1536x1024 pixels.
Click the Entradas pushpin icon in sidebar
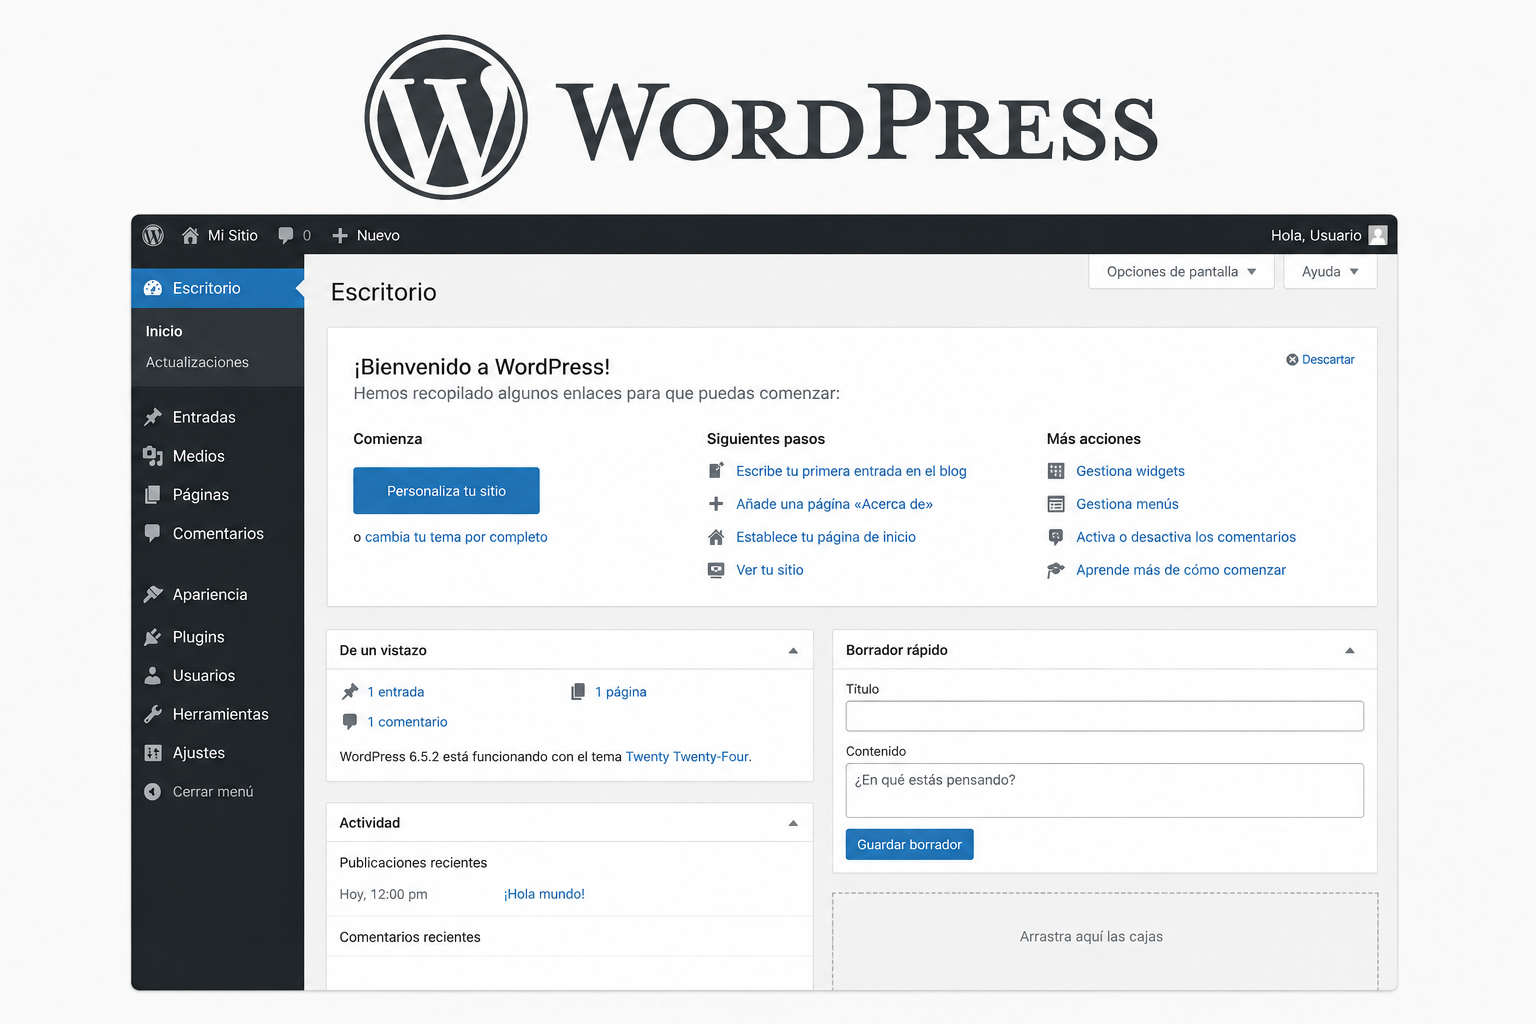(x=153, y=417)
